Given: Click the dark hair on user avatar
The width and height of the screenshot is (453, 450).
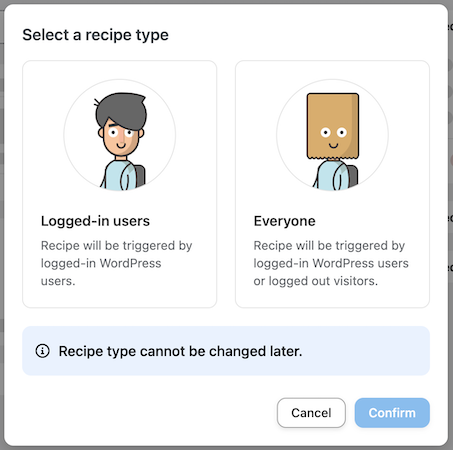Looking at the screenshot, I should coord(121,109).
